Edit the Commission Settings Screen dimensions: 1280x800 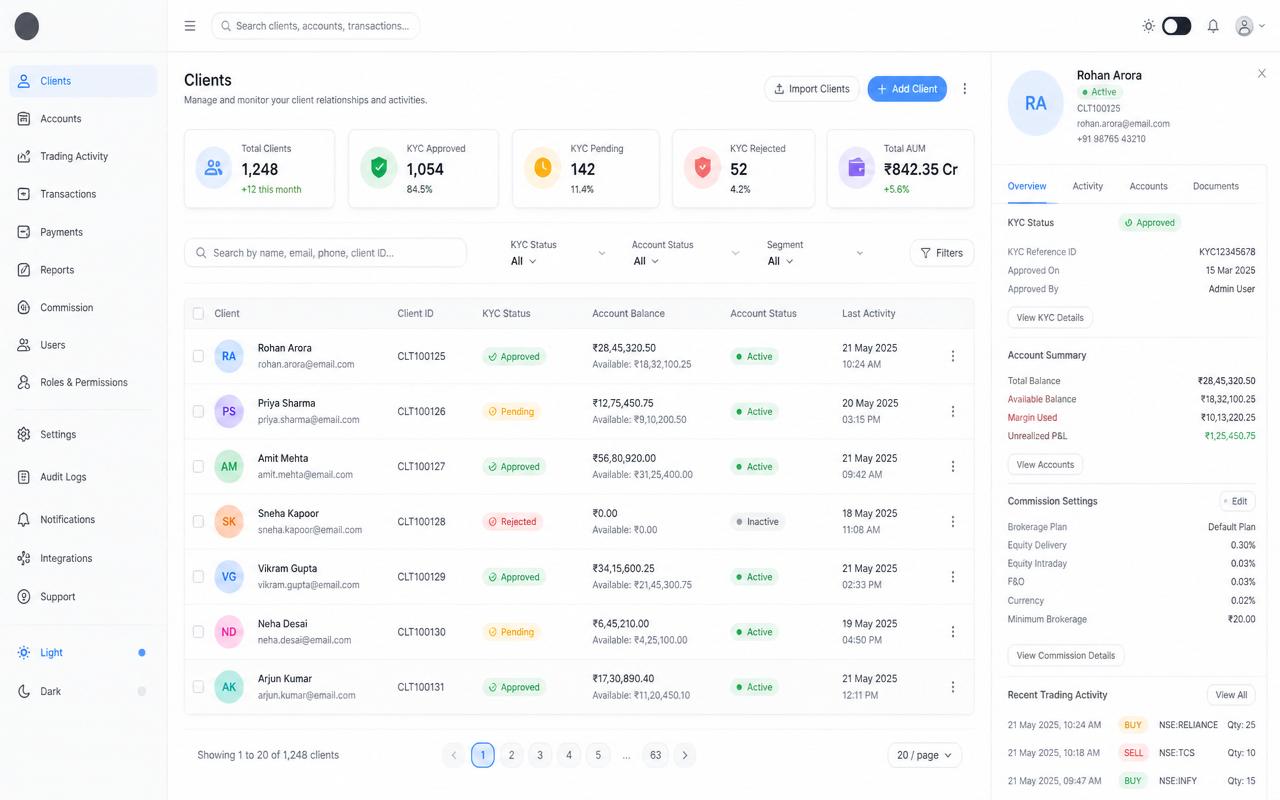point(1237,501)
